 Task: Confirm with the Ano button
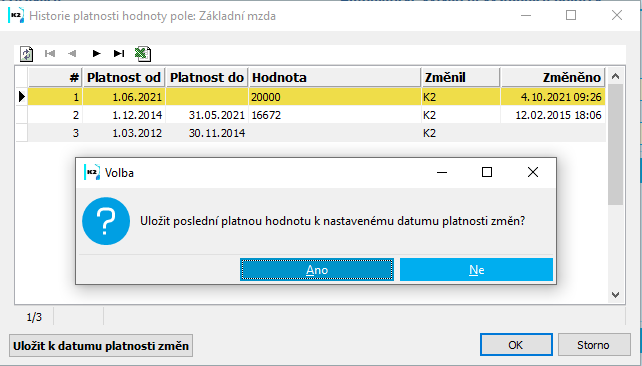click(317, 269)
